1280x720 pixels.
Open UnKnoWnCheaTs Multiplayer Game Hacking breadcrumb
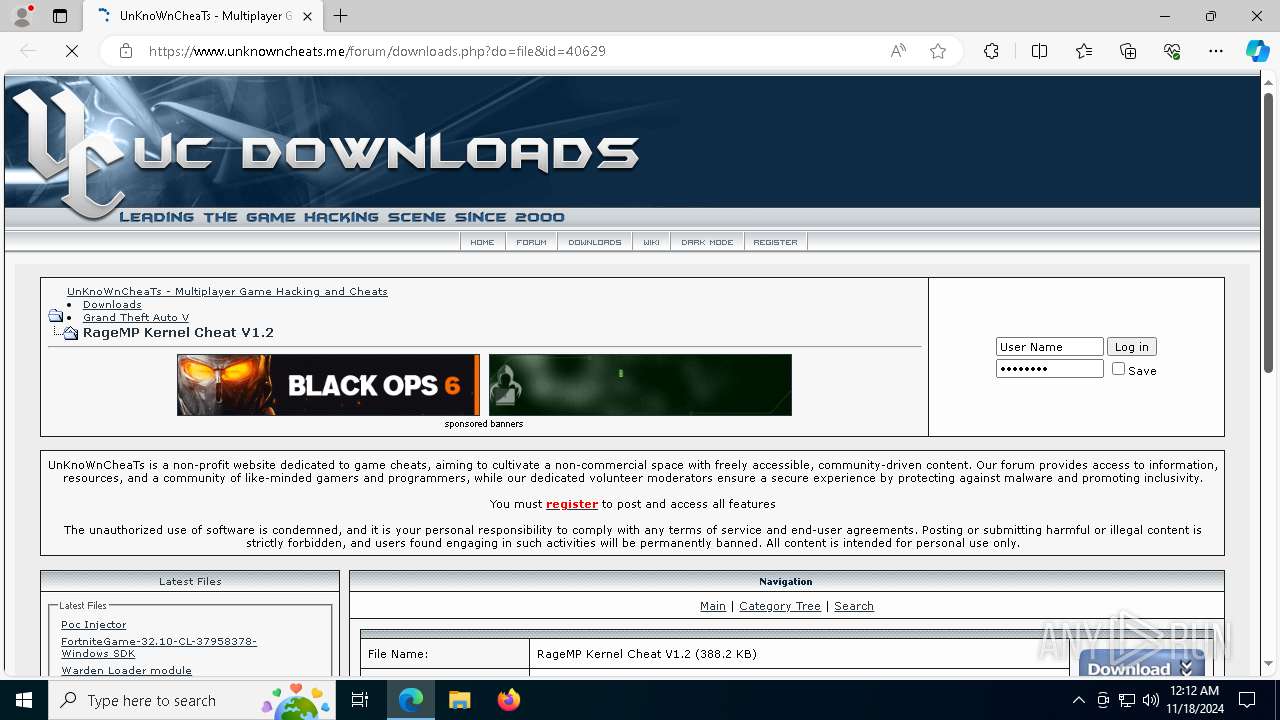click(227, 292)
